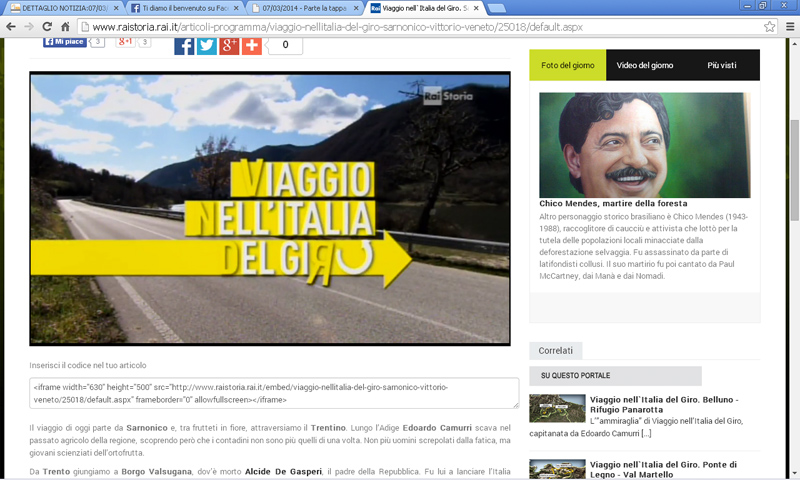Screen dimensions: 800x480
Task: Close the Viaggio nell'Italia del Giro tab
Action: [x=476, y=8]
